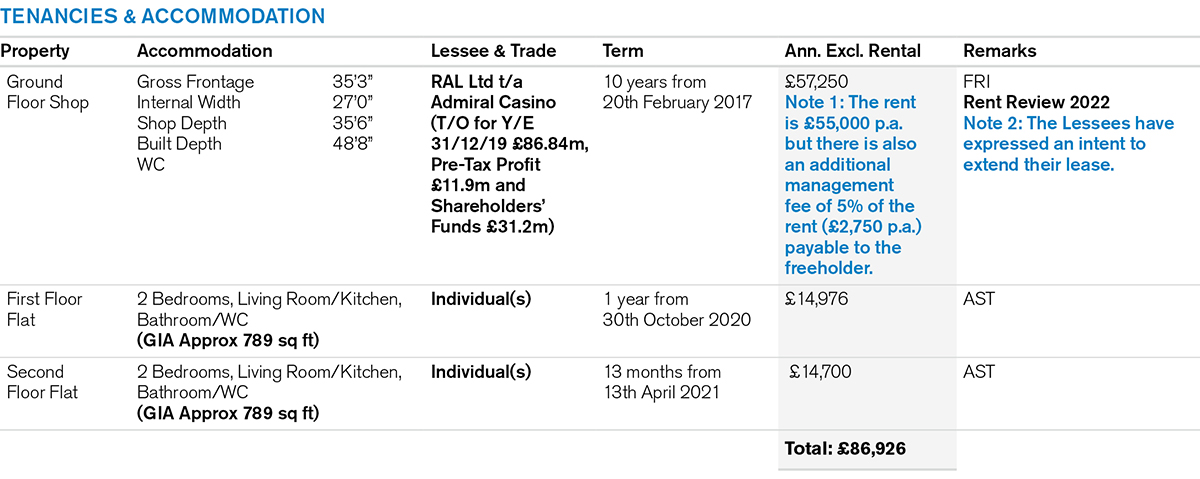Click the Lessee & Trade column header
Viewport: 1200px width, 479px height.
coord(493,51)
